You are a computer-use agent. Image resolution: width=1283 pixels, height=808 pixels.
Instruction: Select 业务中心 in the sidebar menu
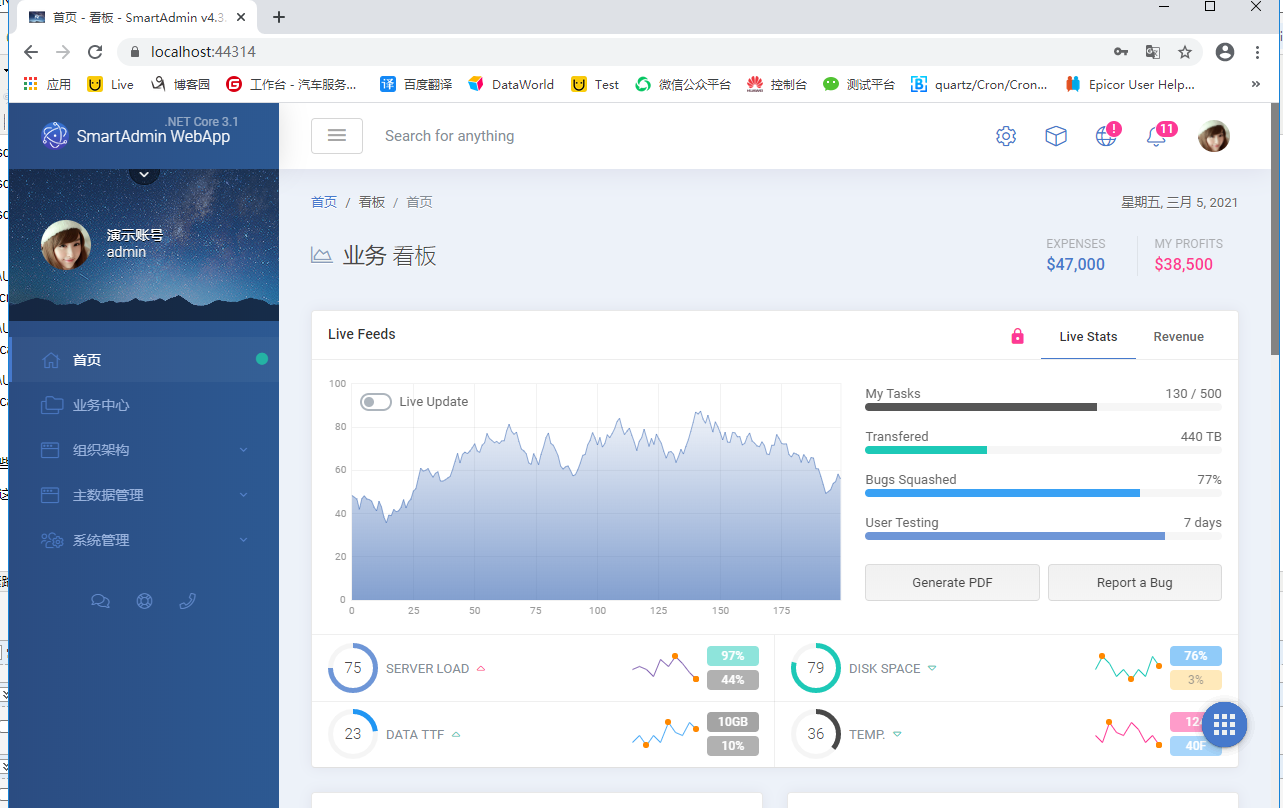[144, 405]
